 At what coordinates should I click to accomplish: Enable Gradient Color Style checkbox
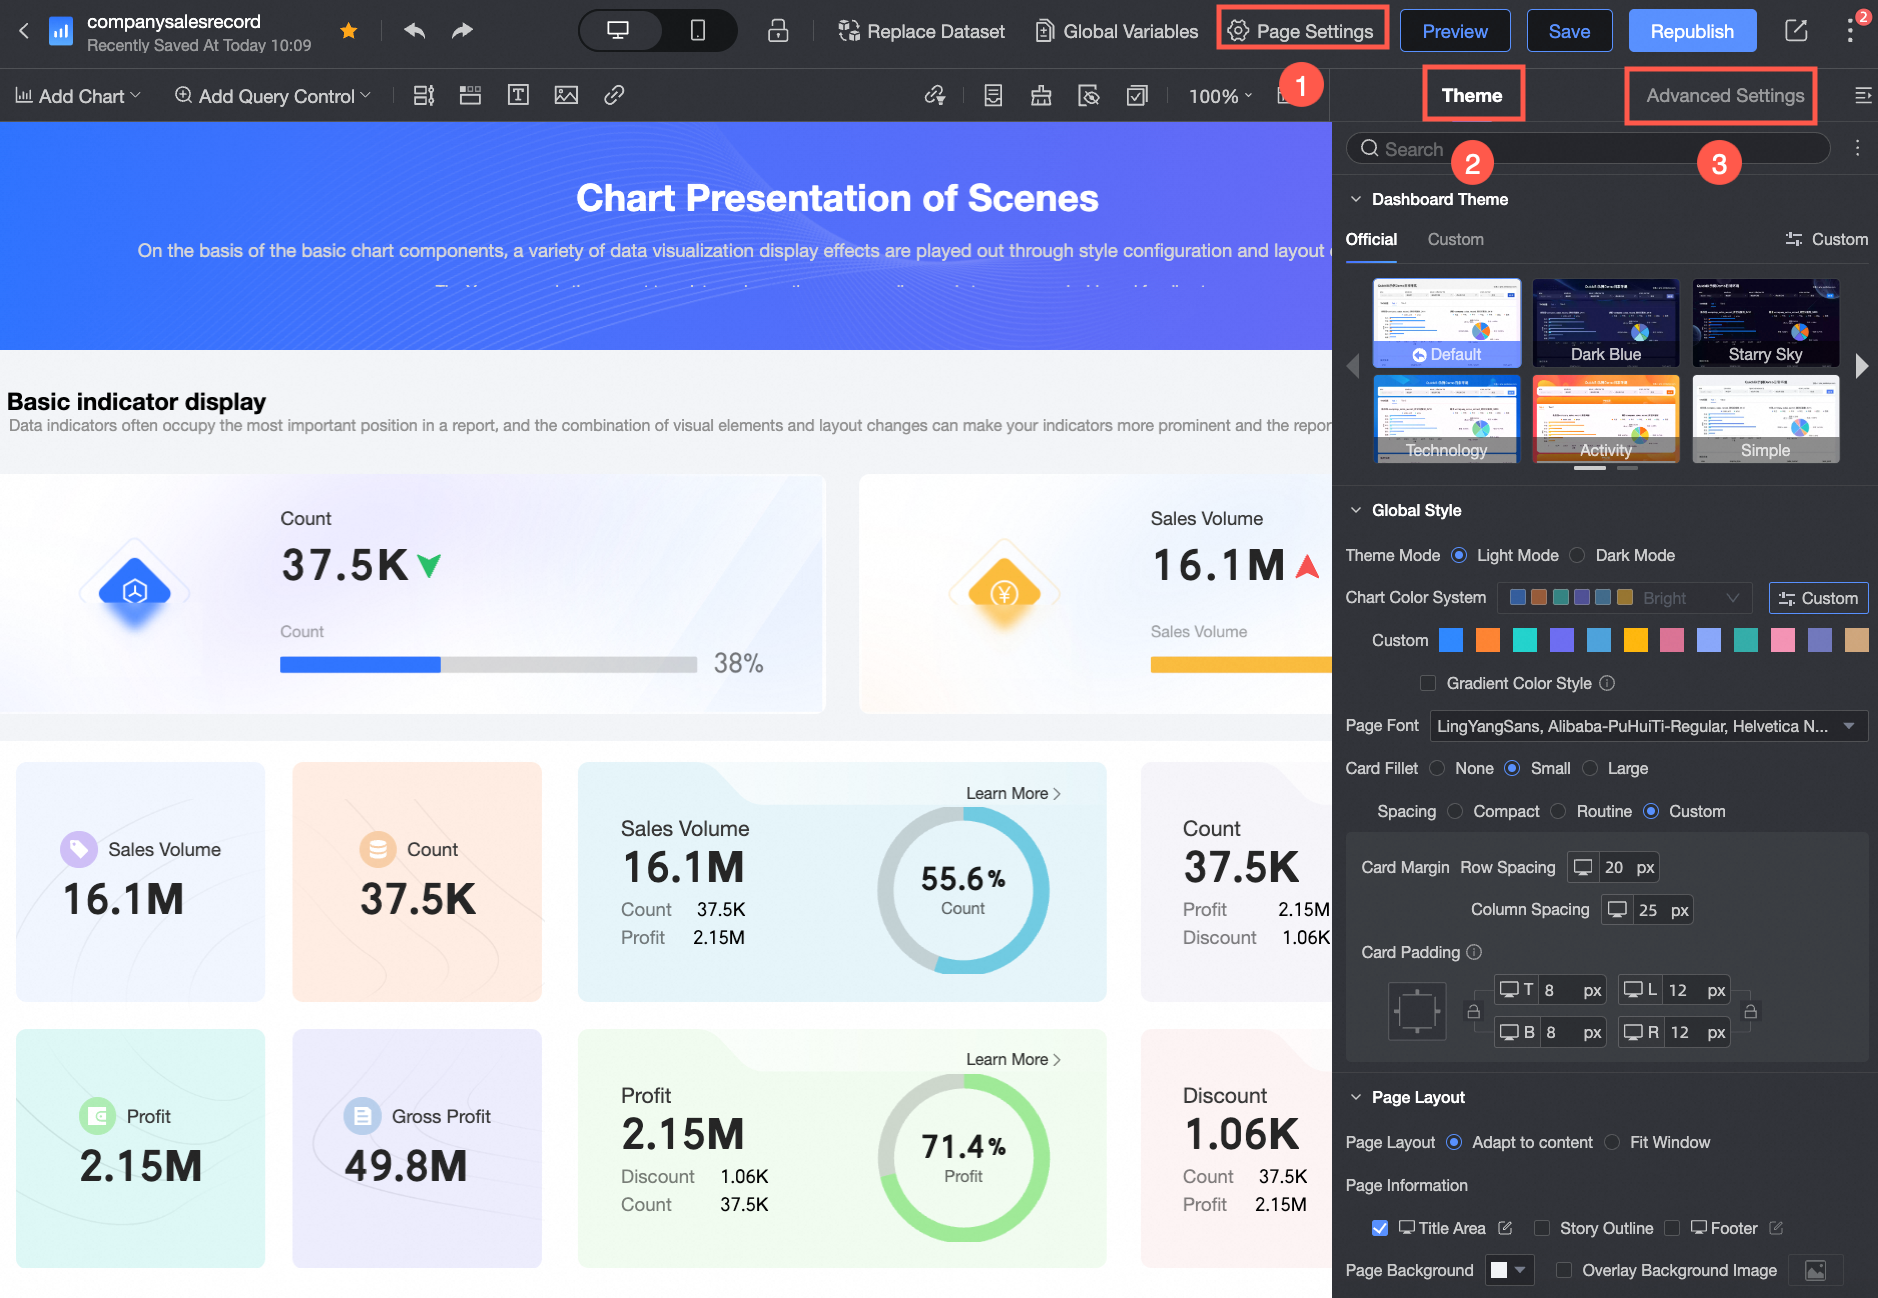(x=1428, y=683)
